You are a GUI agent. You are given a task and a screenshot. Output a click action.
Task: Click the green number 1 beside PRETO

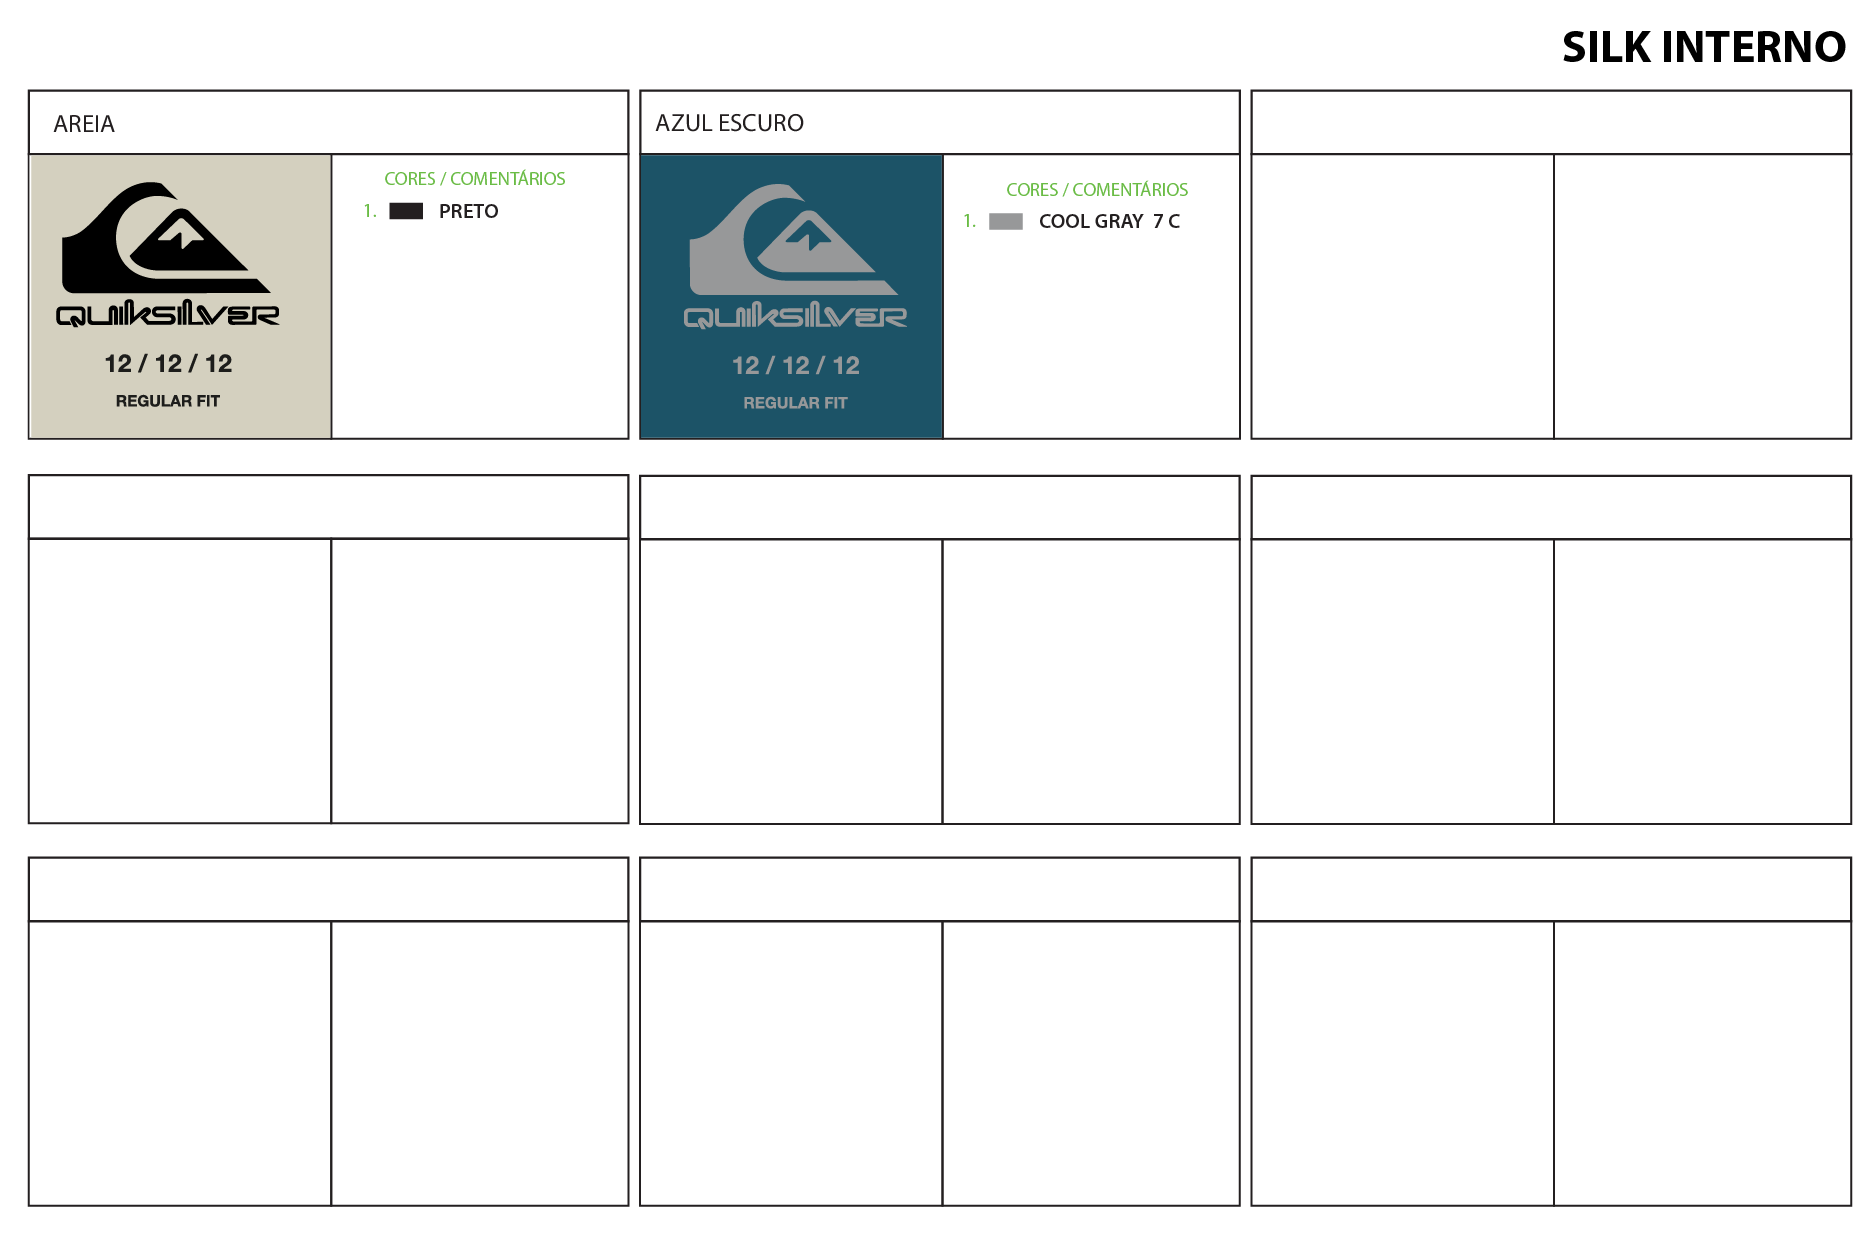[x=369, y=211]
